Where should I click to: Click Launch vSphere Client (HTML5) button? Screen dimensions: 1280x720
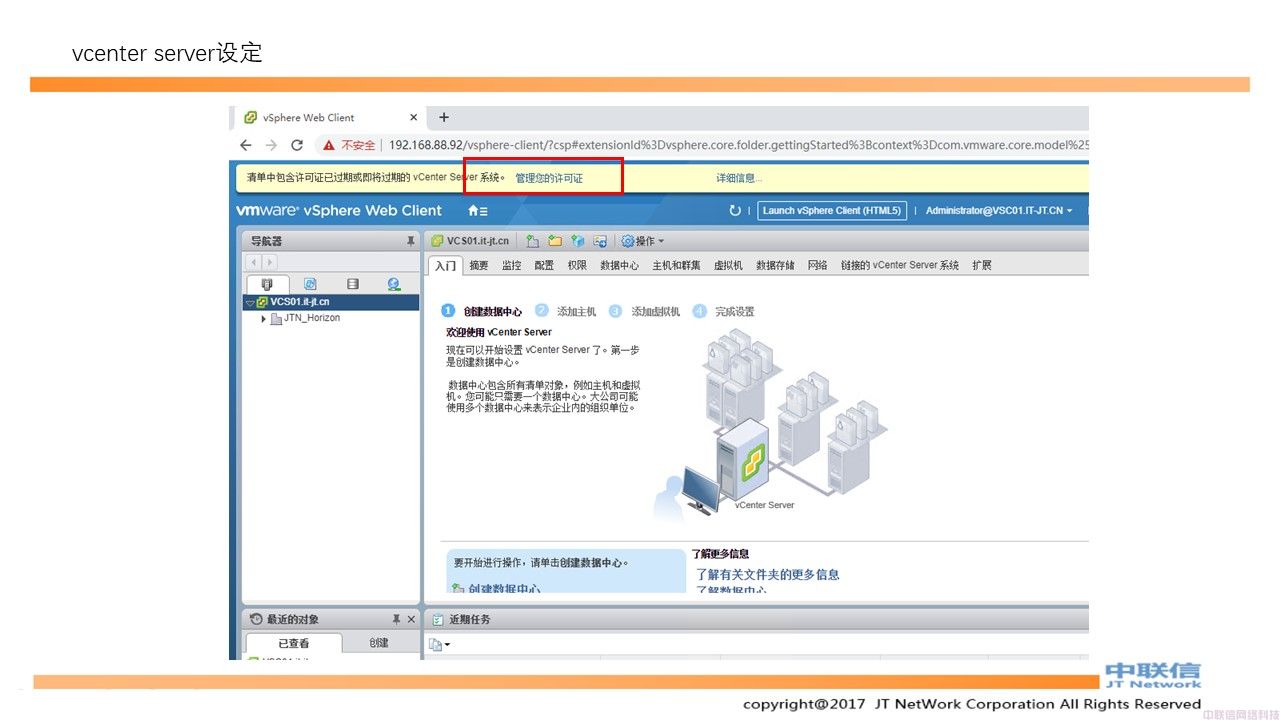(x=832, y=211)
